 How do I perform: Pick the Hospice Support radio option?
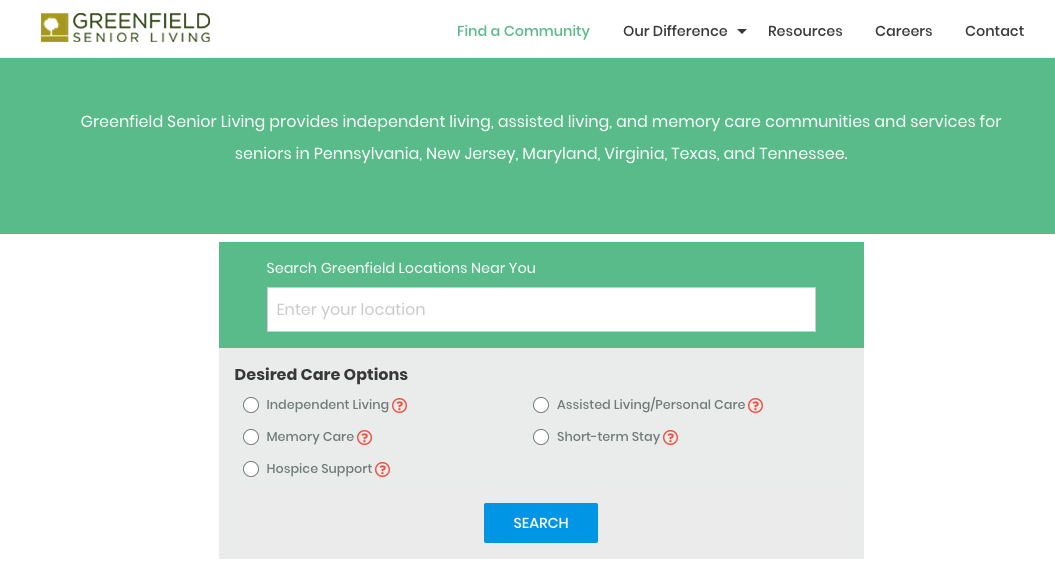tap(251, 469)
